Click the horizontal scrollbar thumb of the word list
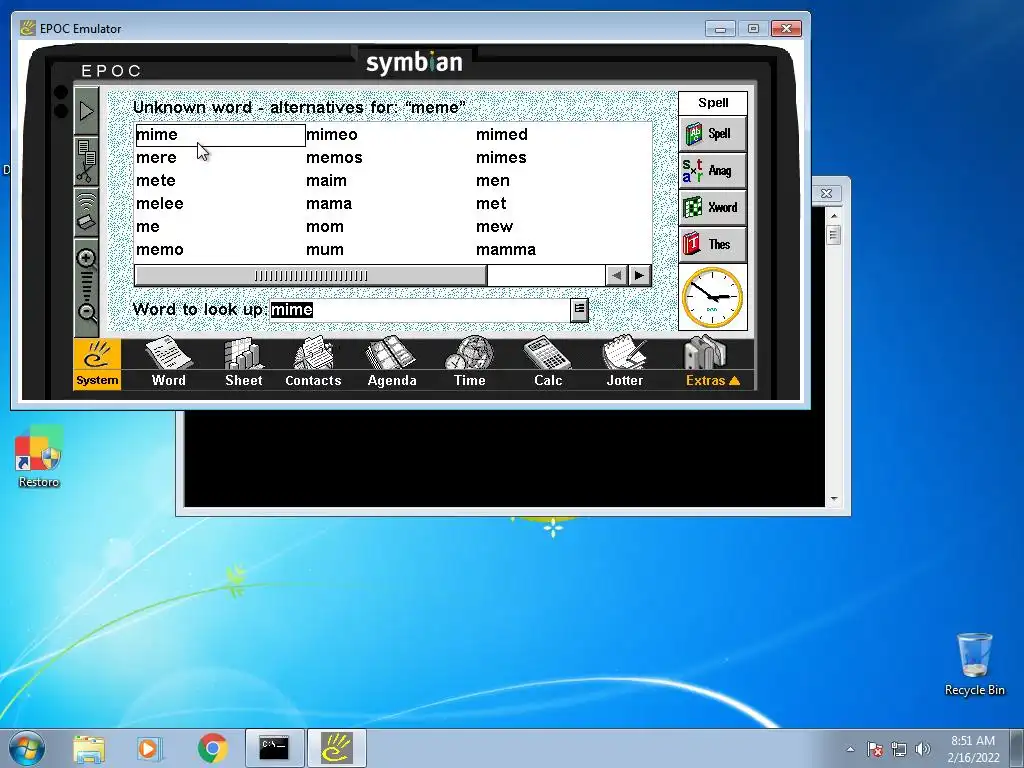This screenshot has height=768, width=1024. coord(311,276)
